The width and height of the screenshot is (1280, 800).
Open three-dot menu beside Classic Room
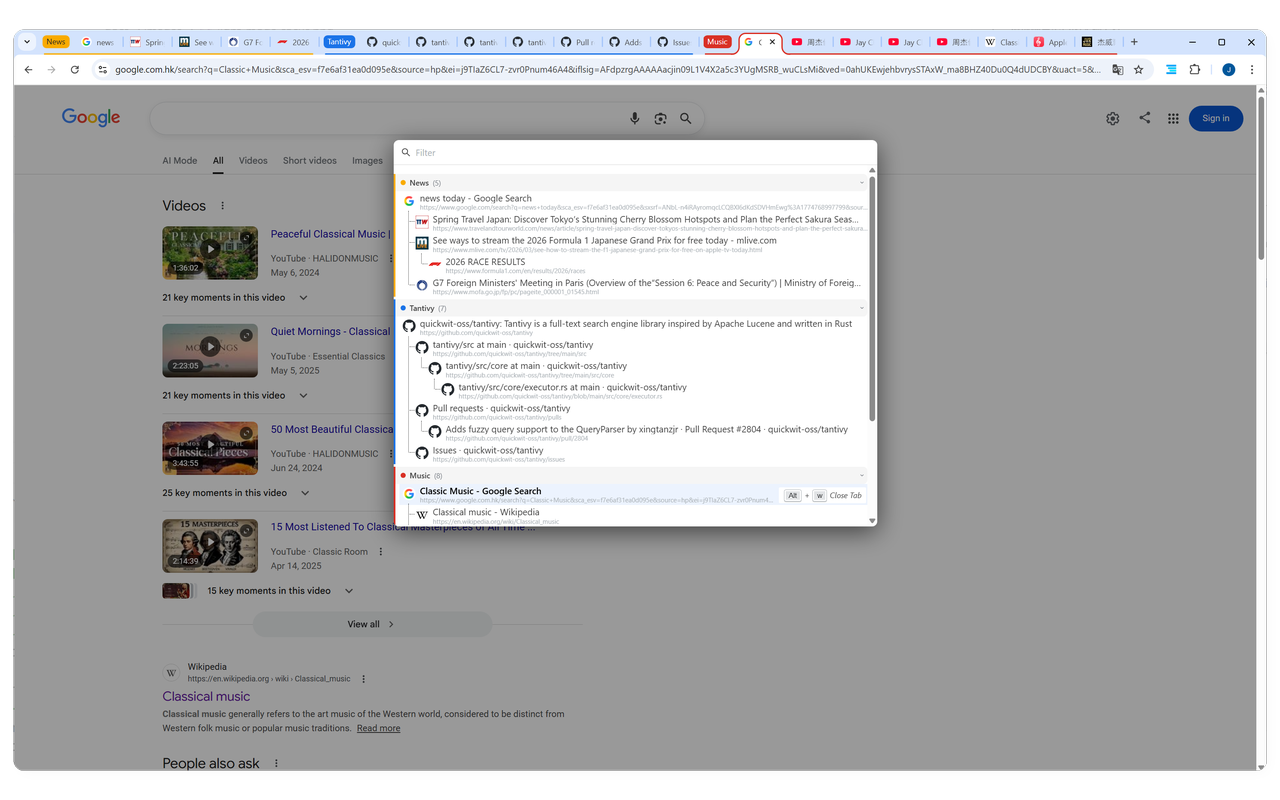(381, 552)
